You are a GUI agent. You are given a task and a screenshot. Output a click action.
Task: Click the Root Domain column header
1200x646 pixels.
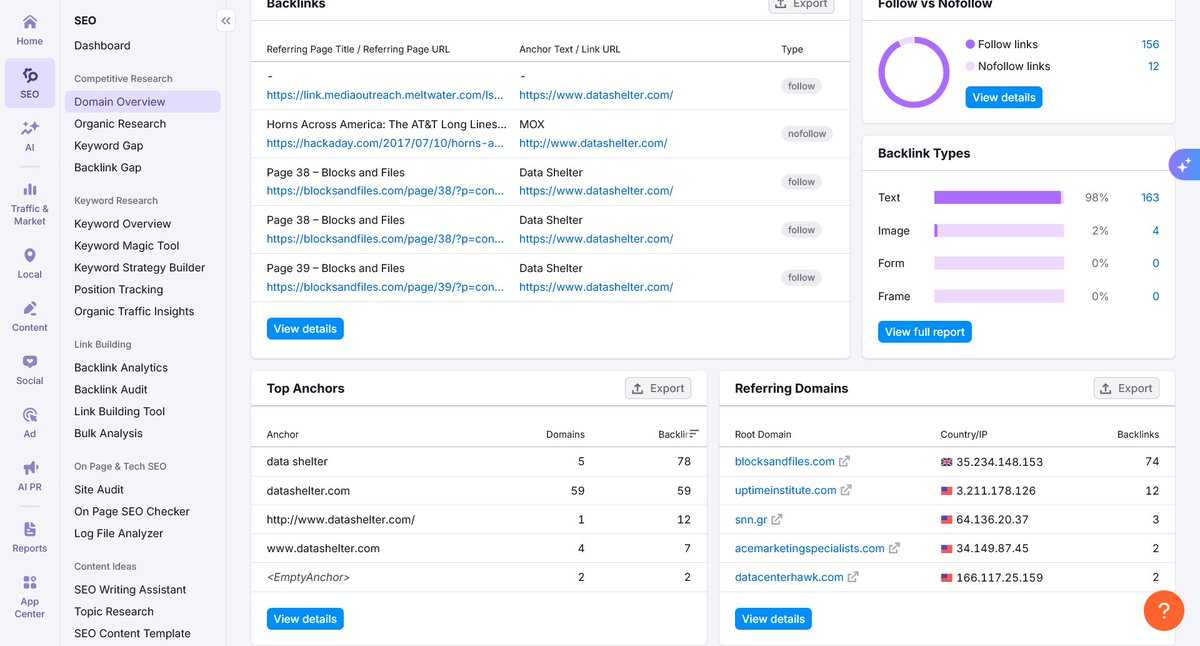pyautogui.click(x=763, y=435)
